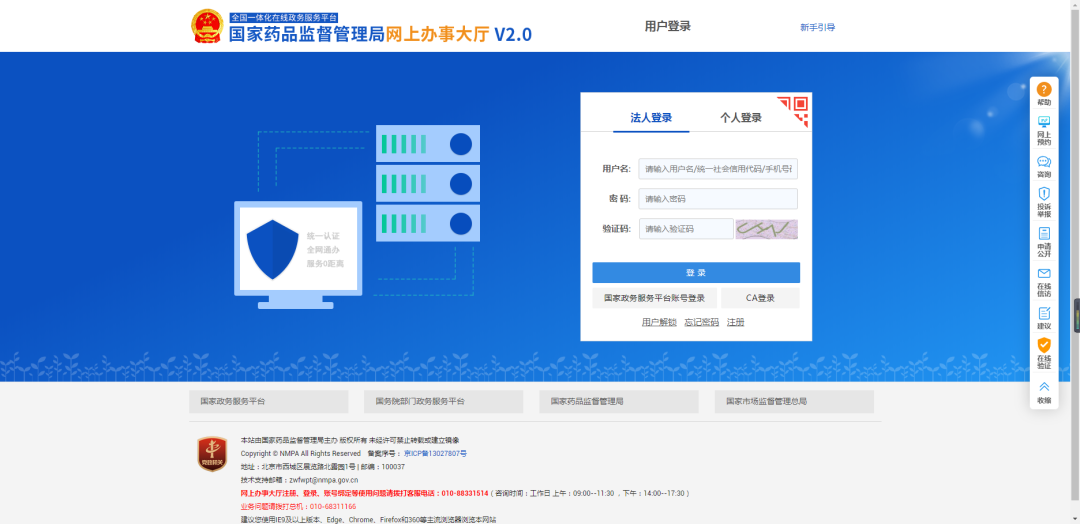1080x524 pixels.
Task: Click the 京ICP备13027807号 record link
Action: click(435, 454)
